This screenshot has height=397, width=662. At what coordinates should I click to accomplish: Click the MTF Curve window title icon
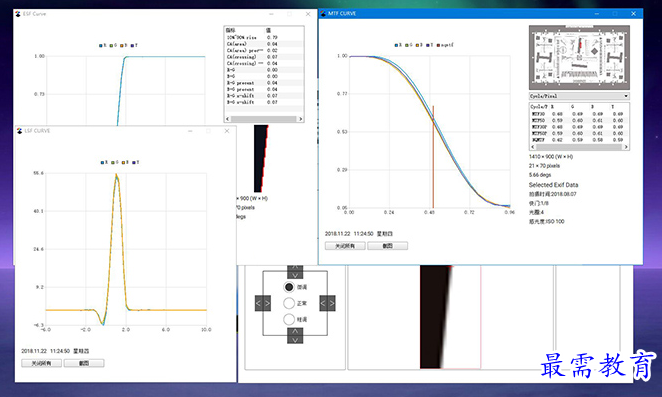coord(323,14)
